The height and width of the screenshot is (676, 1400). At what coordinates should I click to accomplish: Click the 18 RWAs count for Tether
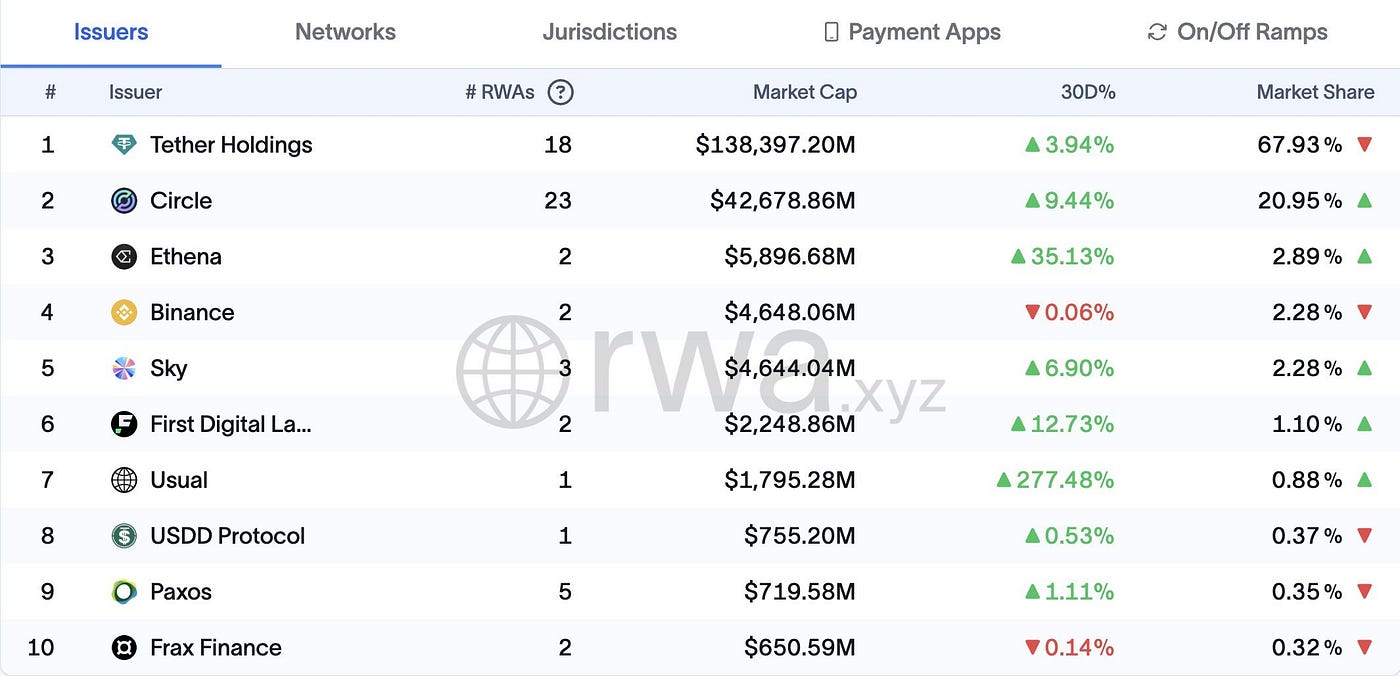click(558, 145)
